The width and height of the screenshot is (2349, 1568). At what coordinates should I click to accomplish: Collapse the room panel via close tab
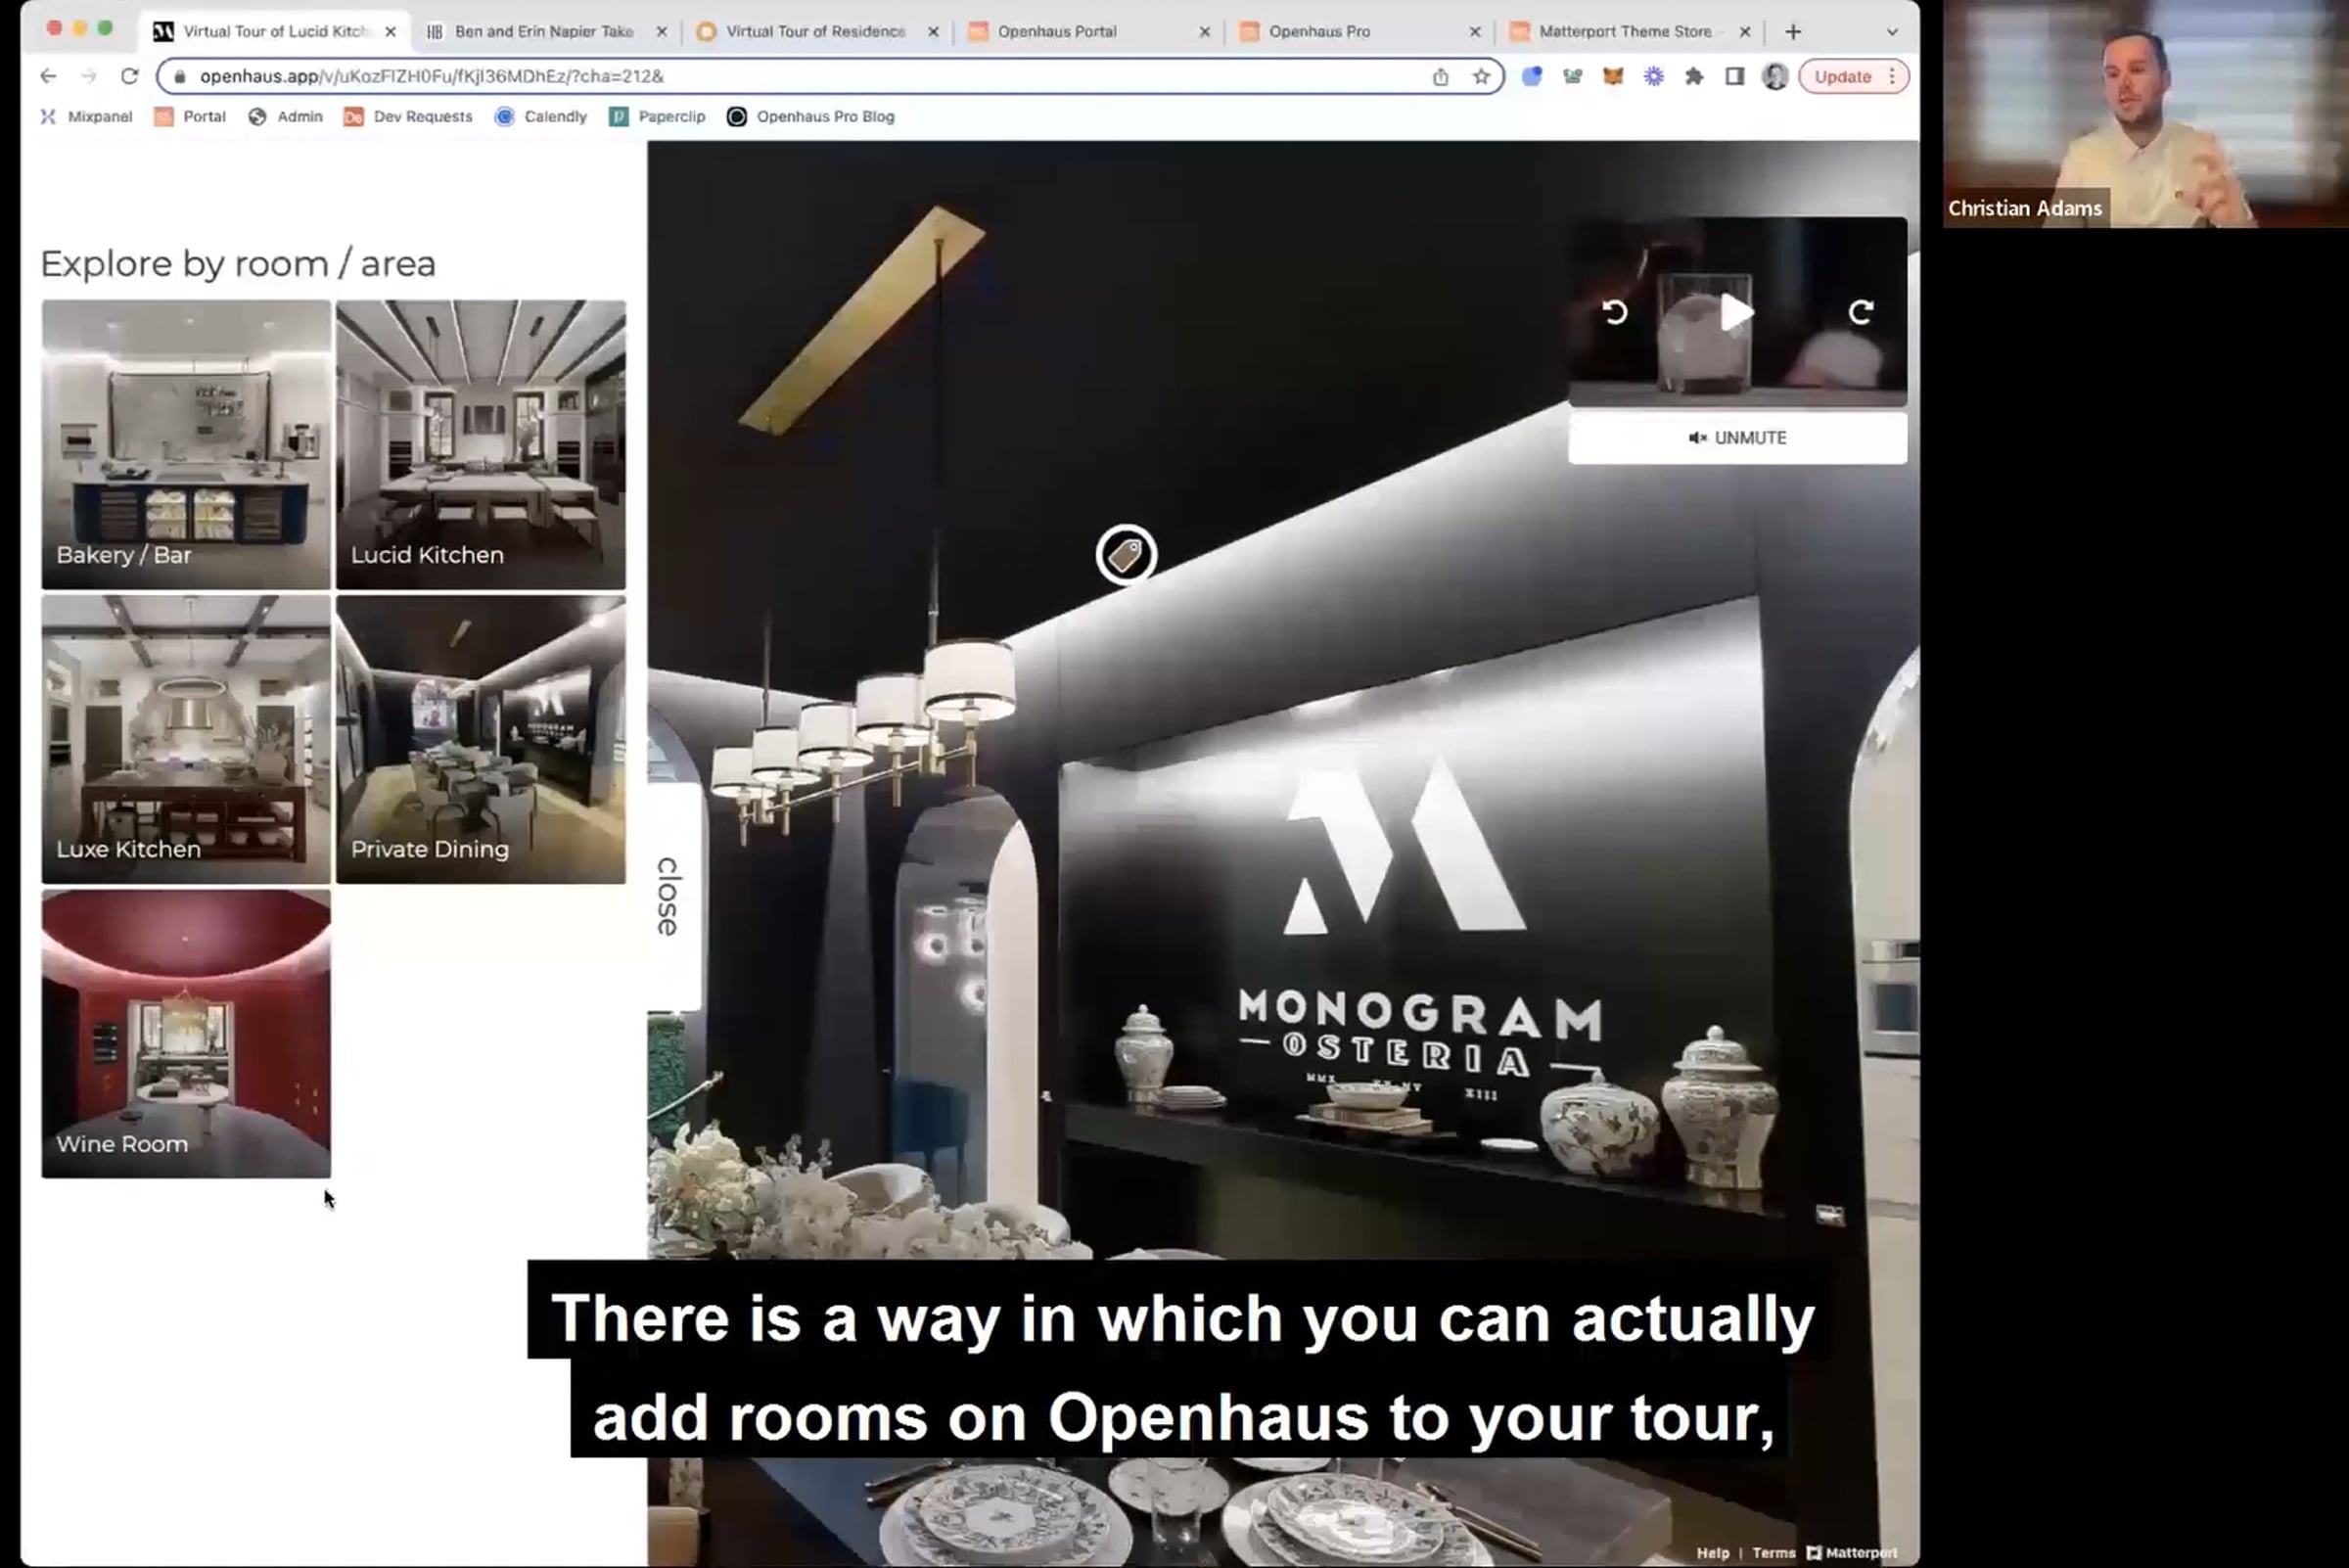[x=668, y=896]
